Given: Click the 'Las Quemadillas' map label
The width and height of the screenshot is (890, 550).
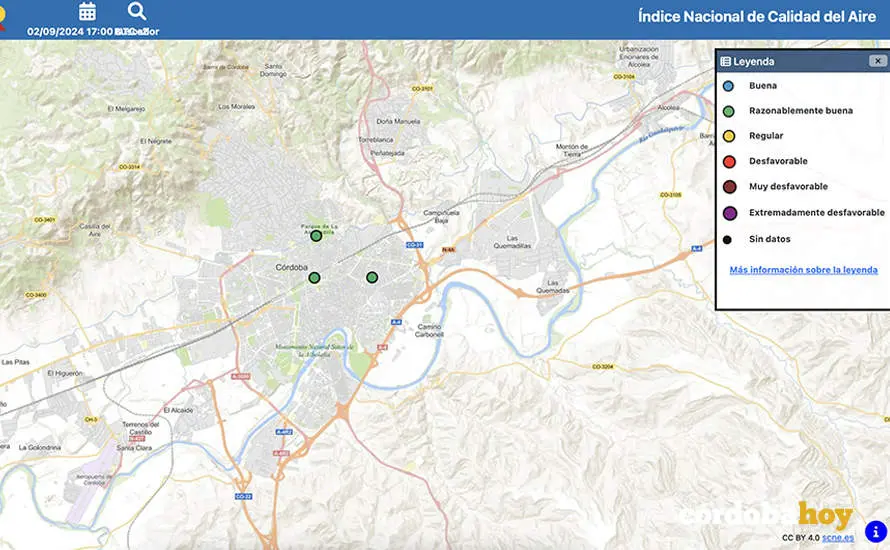Looking at the screenshot, I should tap(512, 242).
